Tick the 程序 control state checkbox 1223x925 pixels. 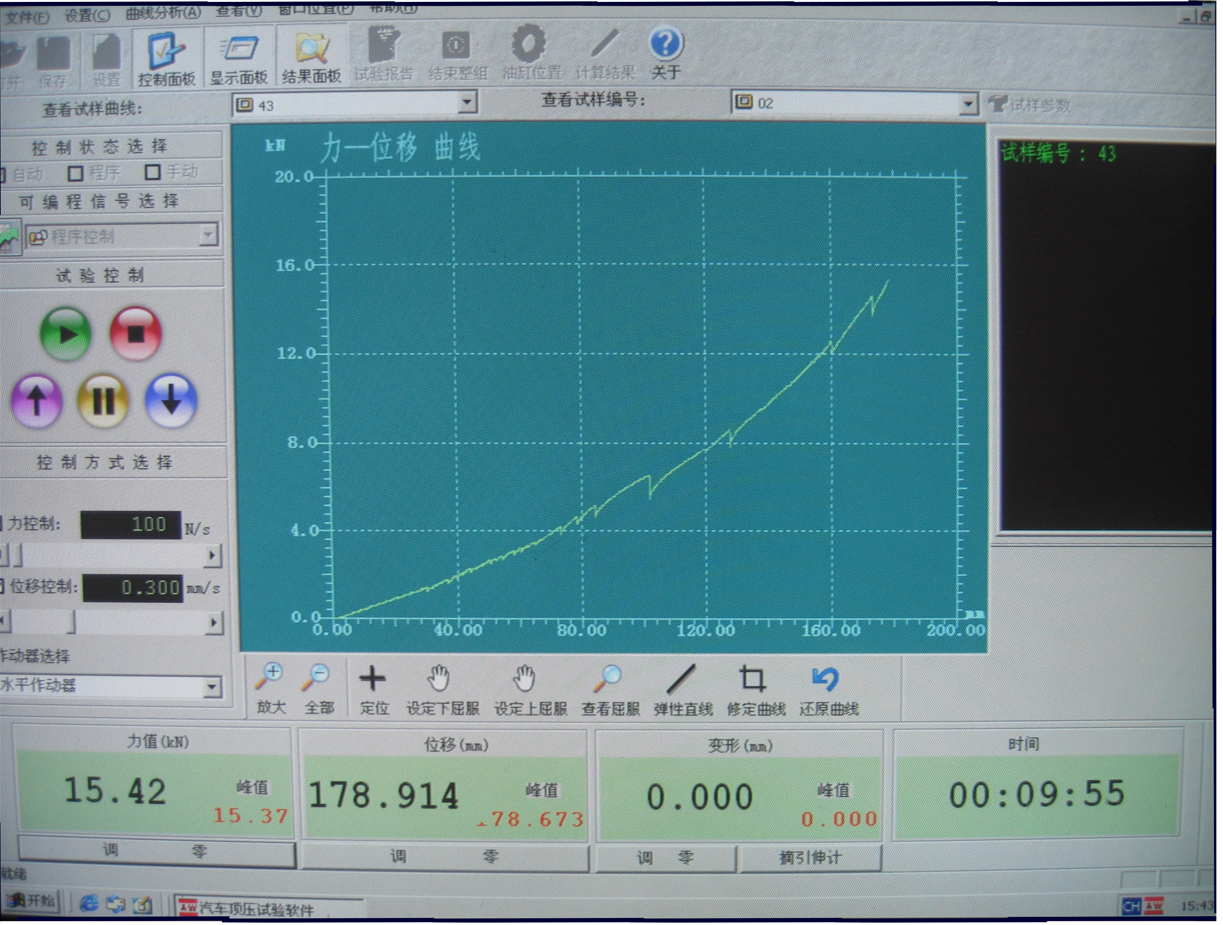pos(75,173)
